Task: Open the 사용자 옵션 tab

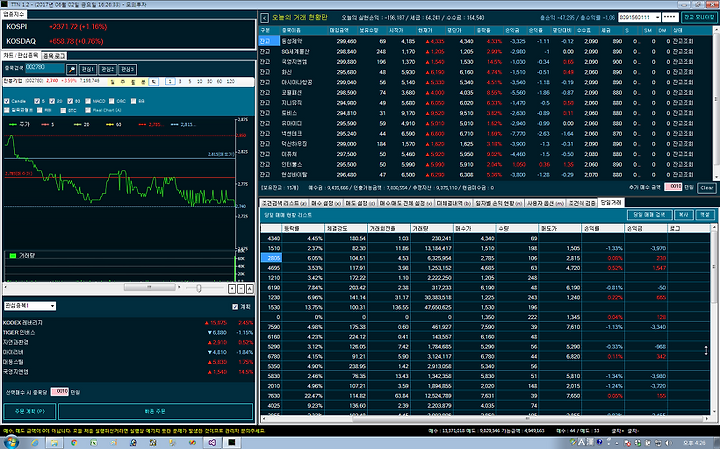Action: click(x=546, y=203)
